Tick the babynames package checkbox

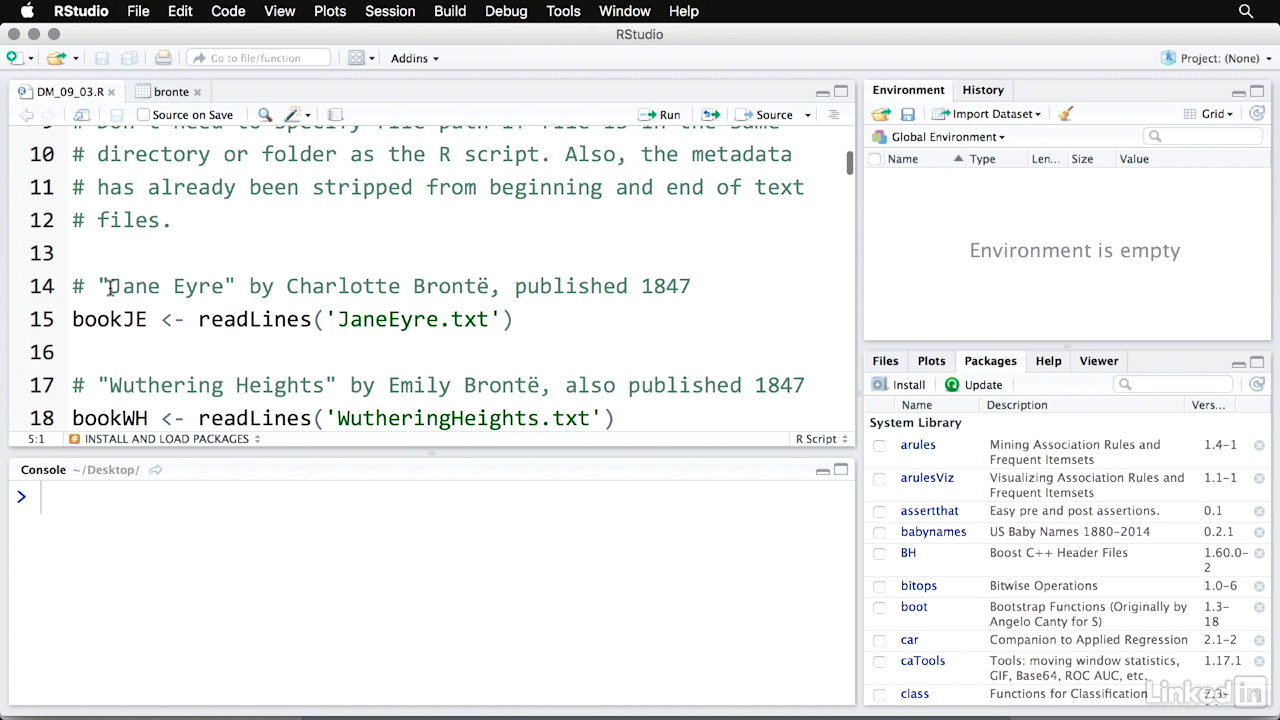(x=879, y=532)
